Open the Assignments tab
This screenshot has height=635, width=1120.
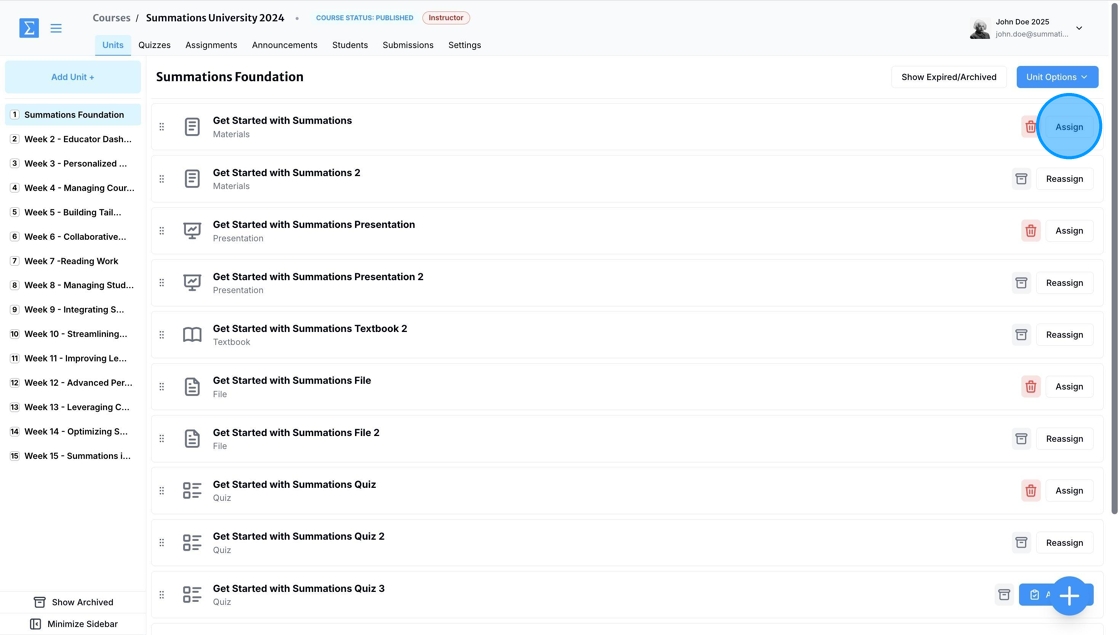(211, 45)
